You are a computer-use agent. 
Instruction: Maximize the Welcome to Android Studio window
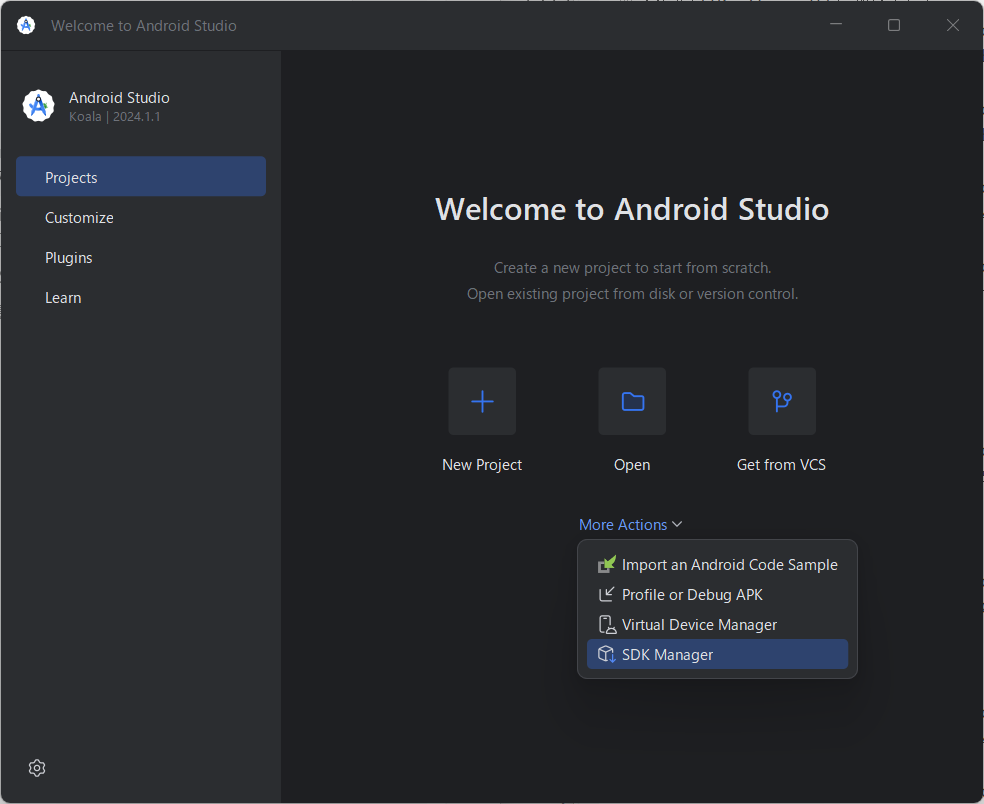[894, 25]
